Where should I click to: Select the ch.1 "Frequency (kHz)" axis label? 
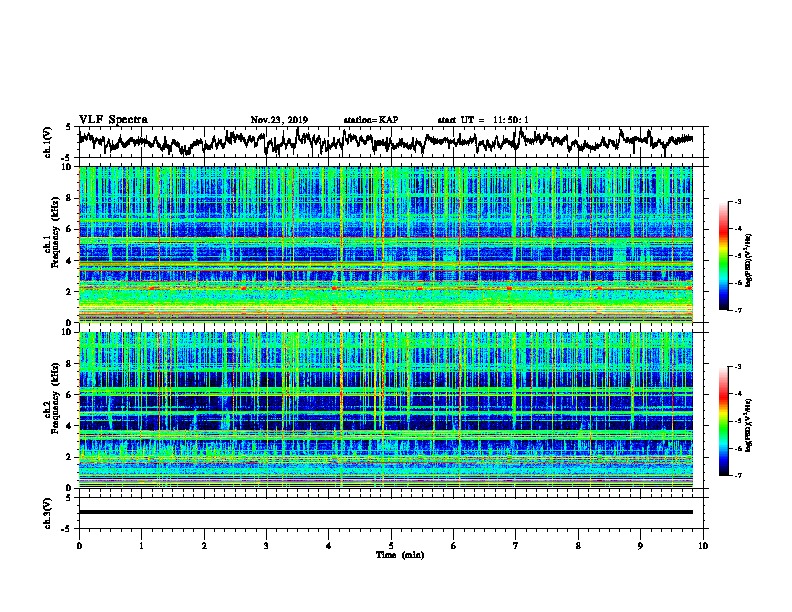coord(55,233)
